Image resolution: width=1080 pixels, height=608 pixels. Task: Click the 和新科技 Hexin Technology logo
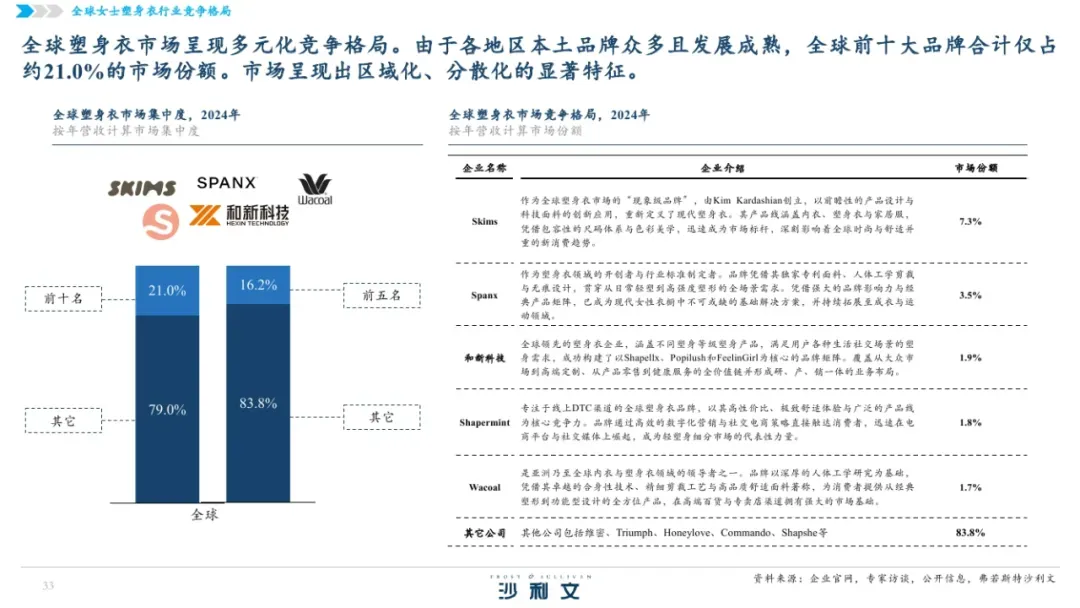tap(239, 216)
